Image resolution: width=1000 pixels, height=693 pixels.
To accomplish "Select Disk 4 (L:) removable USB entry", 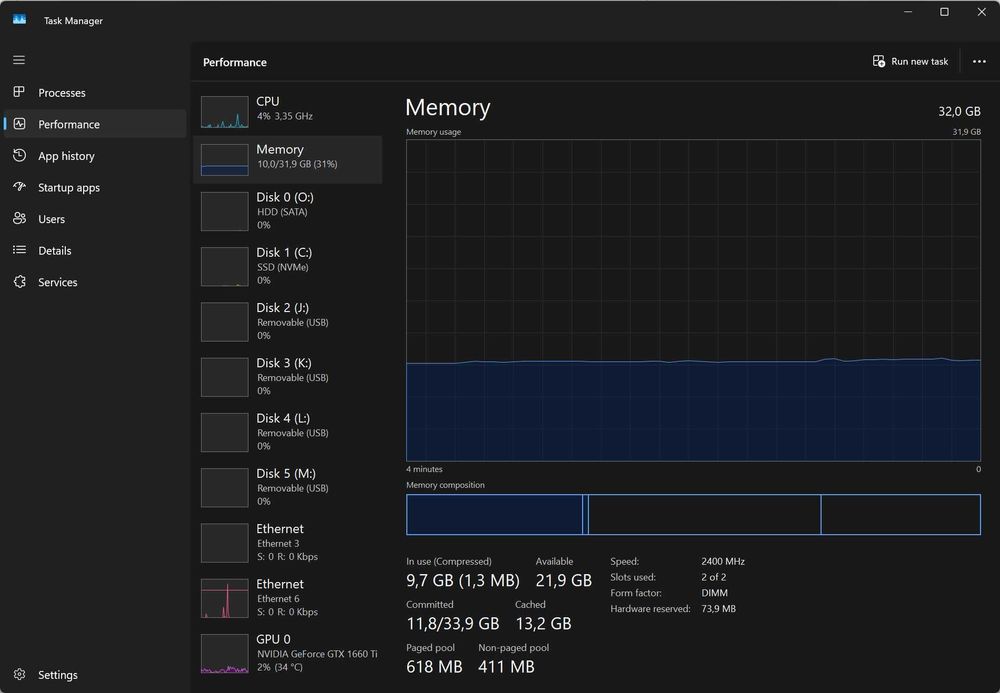I will point(288,432).
